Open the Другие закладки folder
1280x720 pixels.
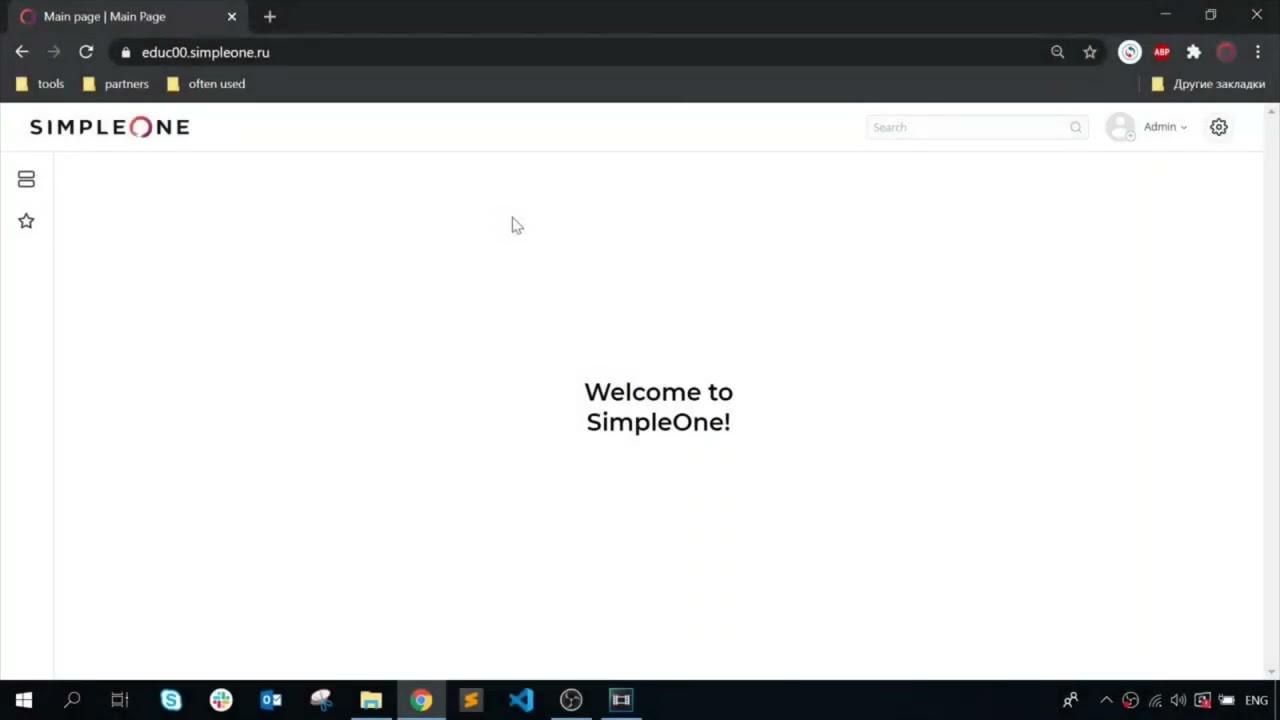point(1209,84)
